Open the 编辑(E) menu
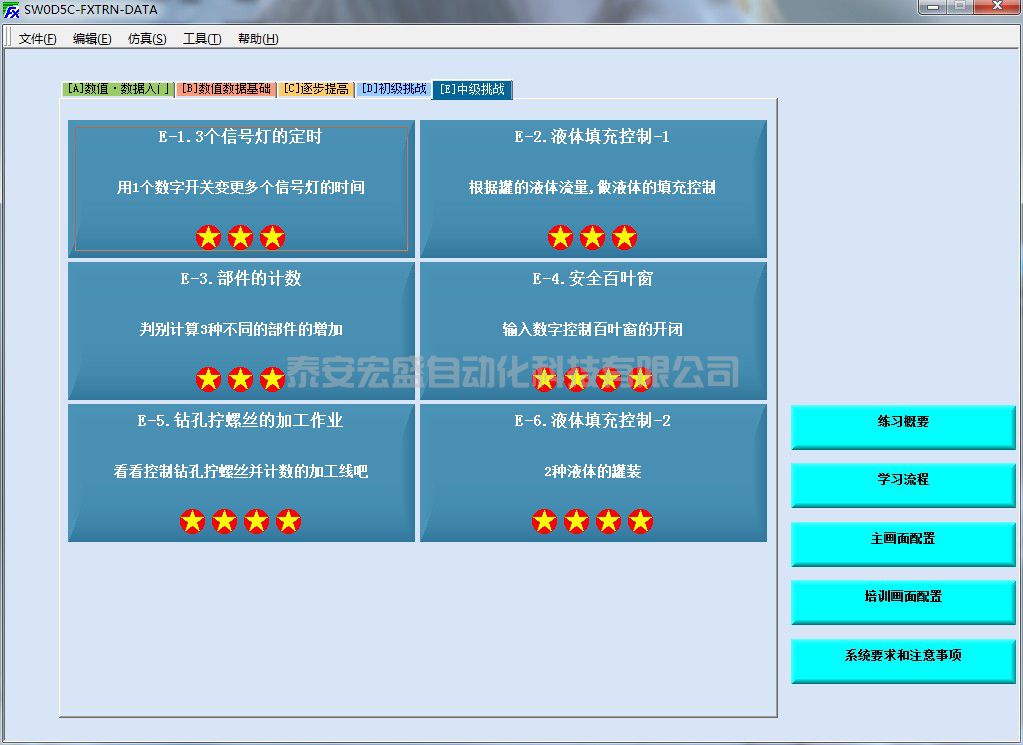This screenshot has height=745, width=1023. tap(92, 39)
